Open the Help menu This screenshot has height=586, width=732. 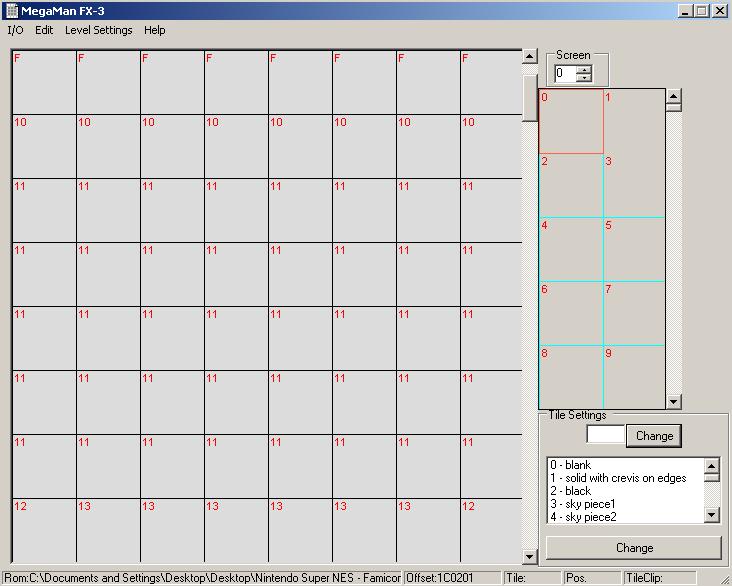tap(154, 30)
